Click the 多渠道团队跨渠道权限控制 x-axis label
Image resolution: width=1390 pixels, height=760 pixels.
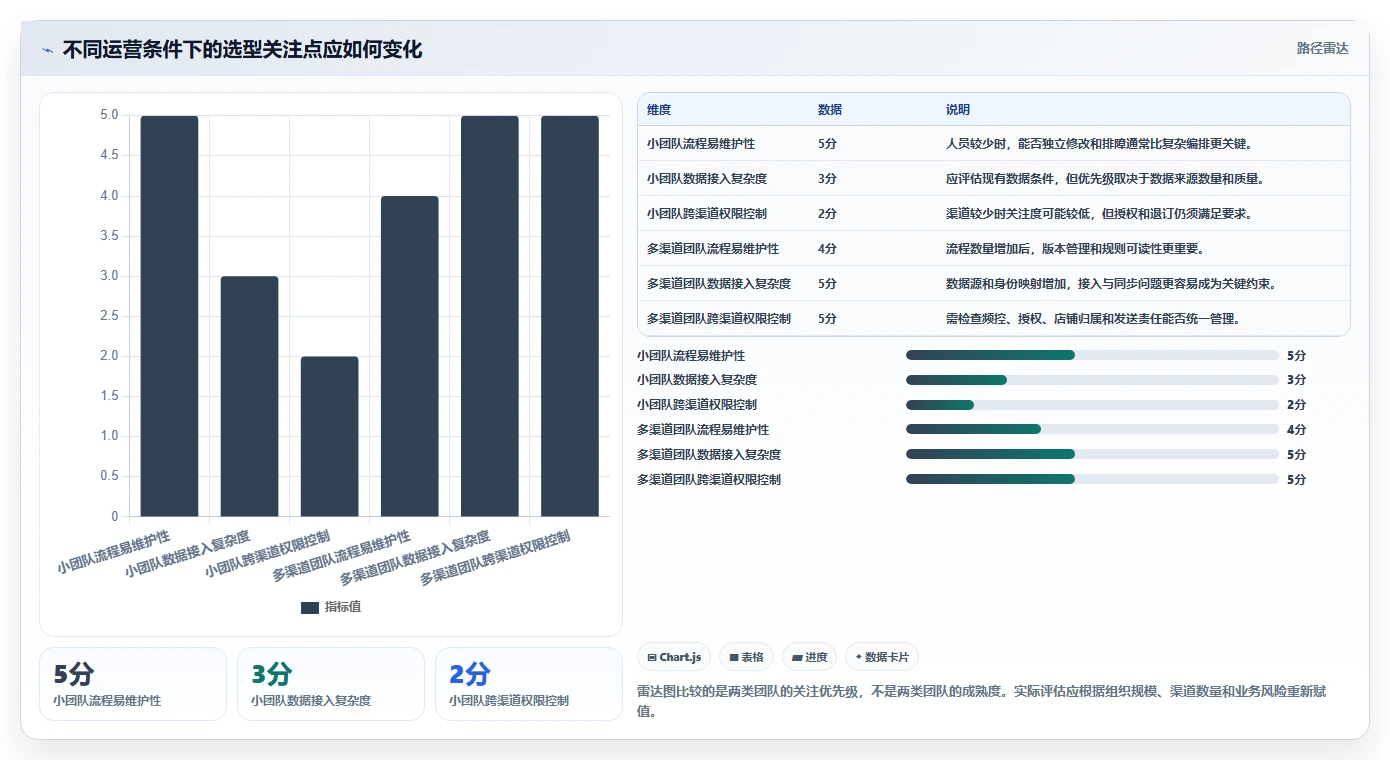click(495, 558)
